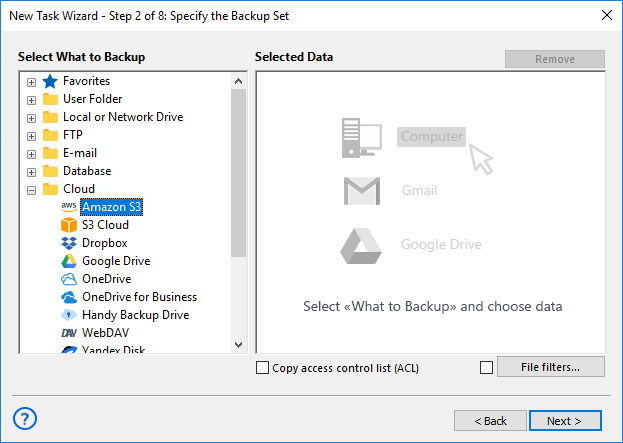The height and width of the screenshot is (443, 623).
Task: Select the OneDrive label
Action: [x=106, y=279]
